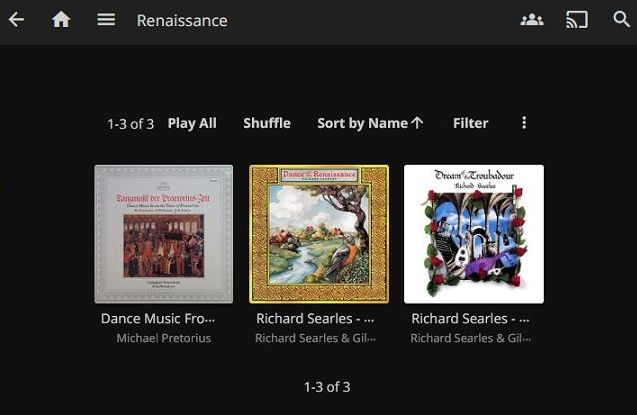Open the Filter options
Screen dimensions: 637x415
pyautogui.click(x=470, y=123)
